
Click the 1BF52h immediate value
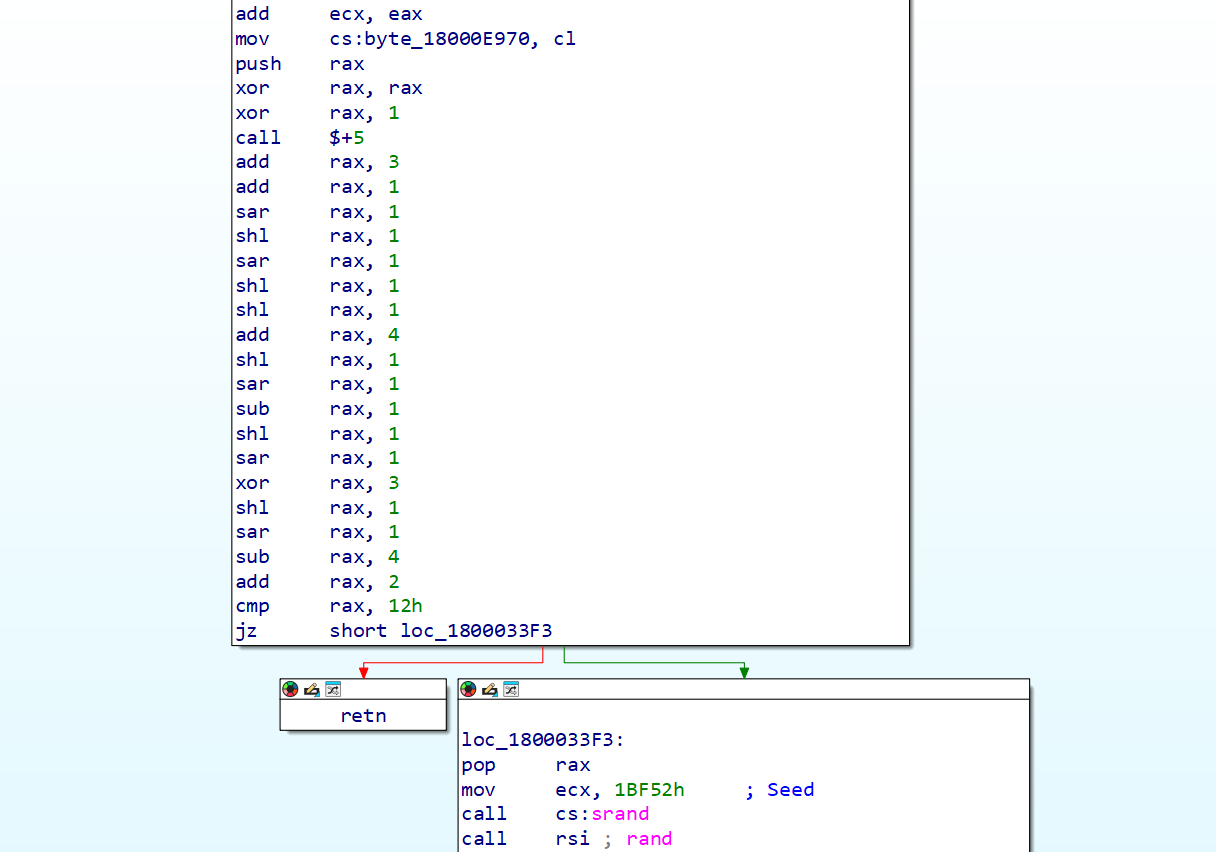tap(649, 790)
